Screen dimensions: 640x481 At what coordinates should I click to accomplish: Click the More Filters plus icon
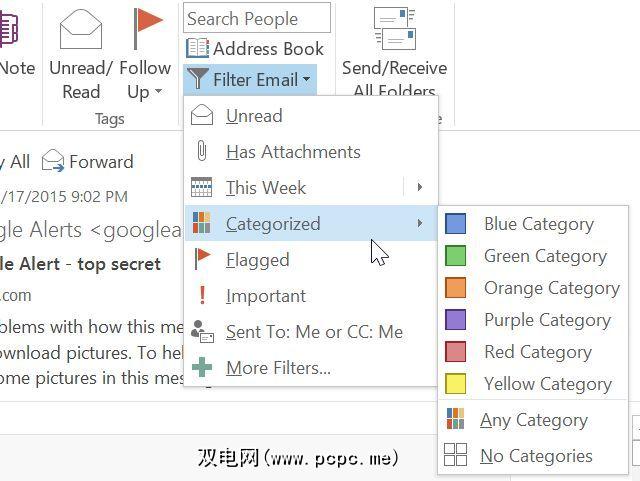(202, 368)
